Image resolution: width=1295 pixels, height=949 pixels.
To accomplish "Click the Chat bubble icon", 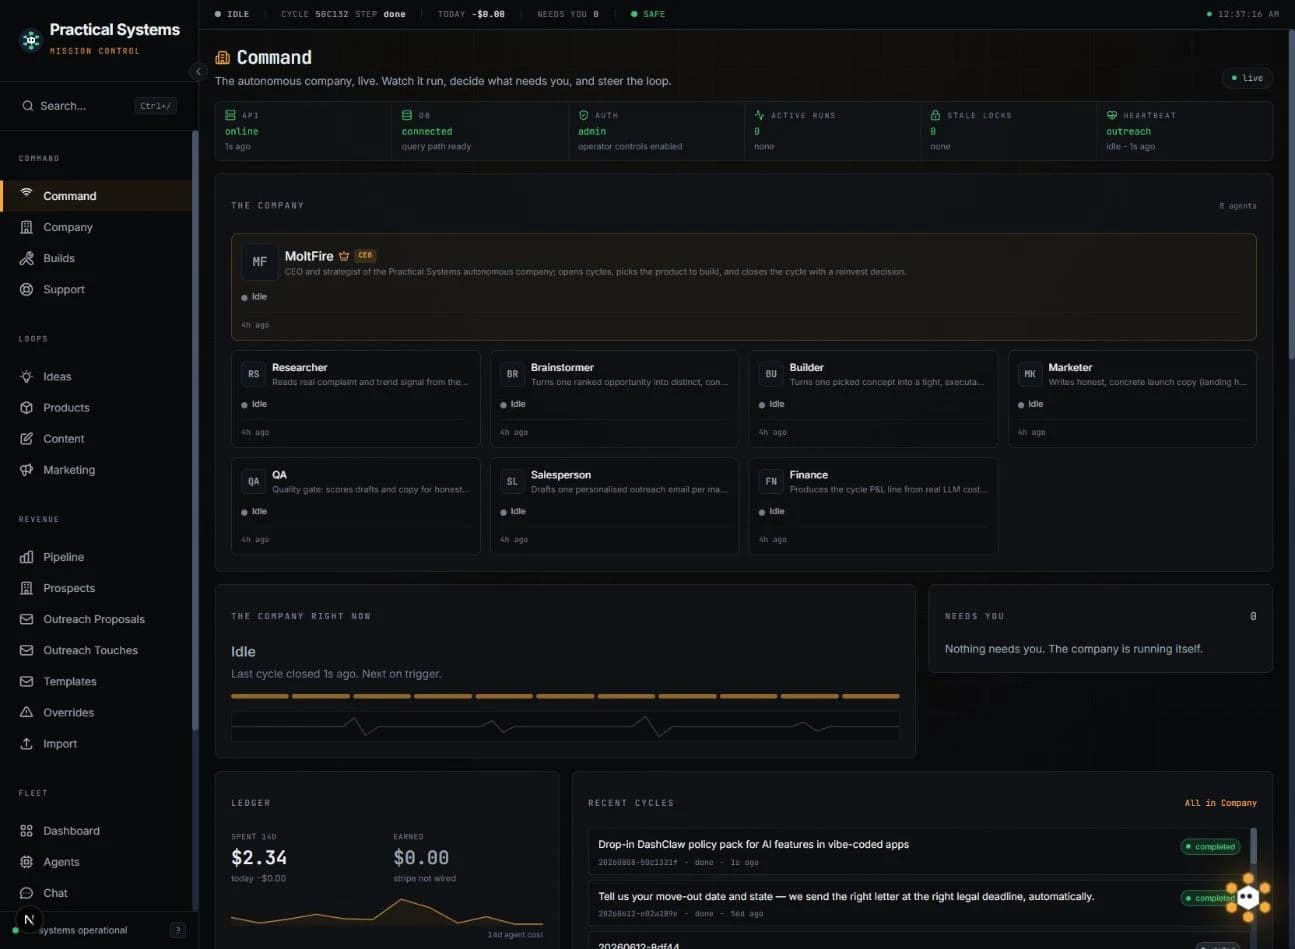I will [27, 892].
